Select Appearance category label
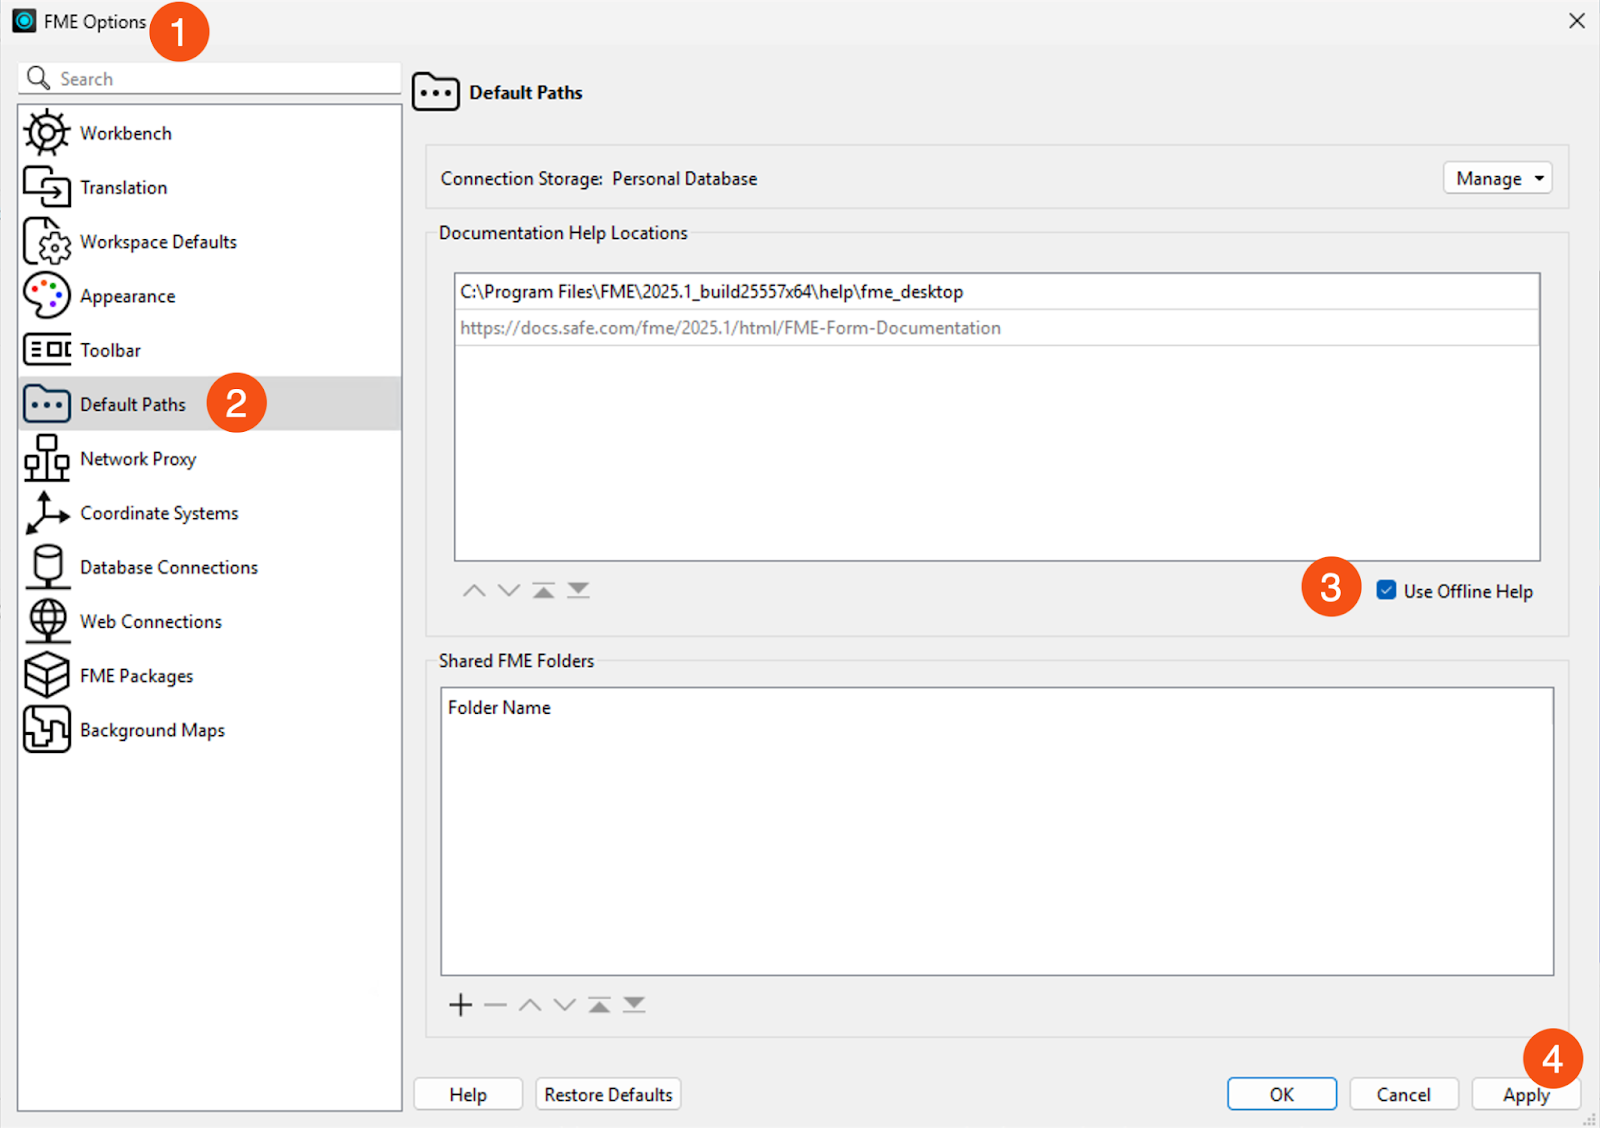 pos(128,296)
